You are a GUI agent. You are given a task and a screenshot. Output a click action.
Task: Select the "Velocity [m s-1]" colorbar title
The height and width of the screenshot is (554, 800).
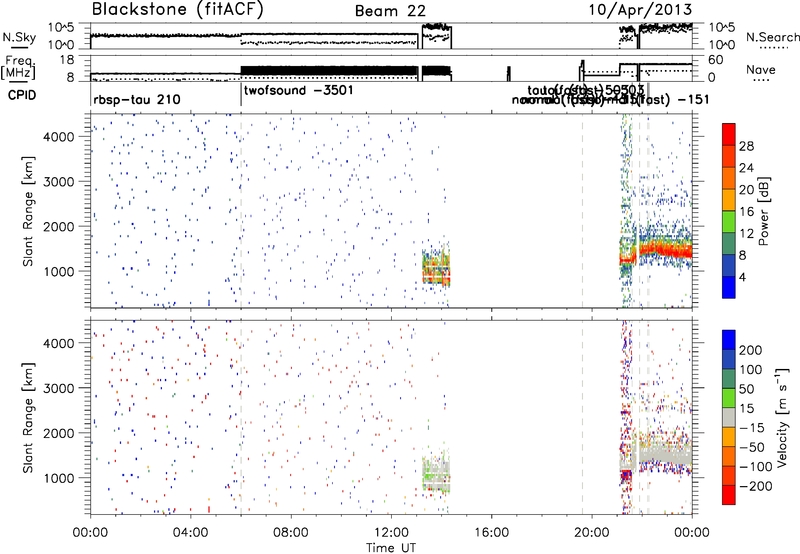[x=781, y=417]
